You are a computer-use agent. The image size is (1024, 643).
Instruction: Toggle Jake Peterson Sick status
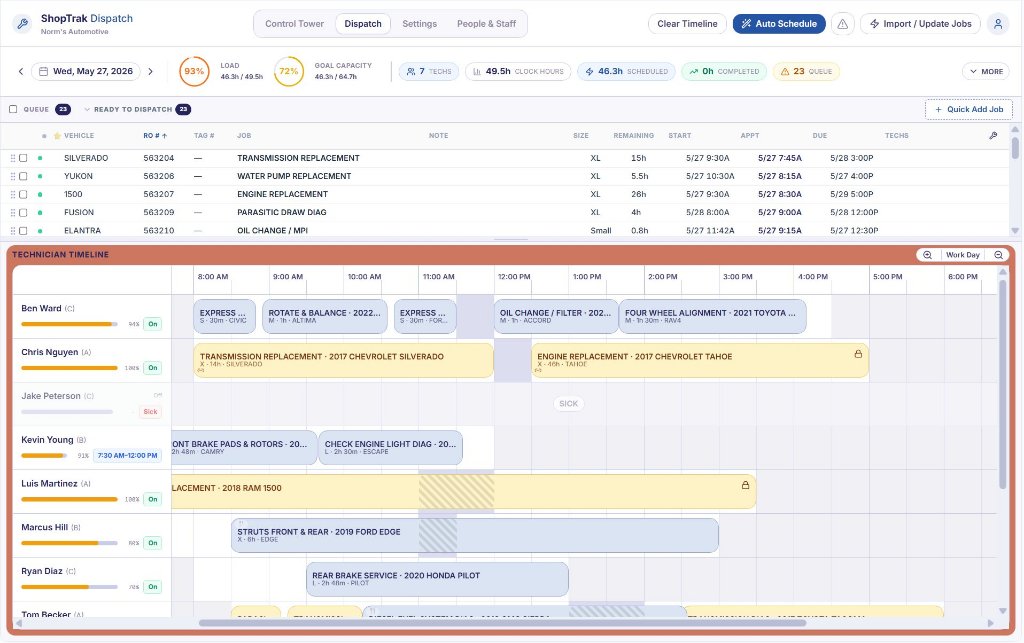pyautogui.click(x=150, y=411)
